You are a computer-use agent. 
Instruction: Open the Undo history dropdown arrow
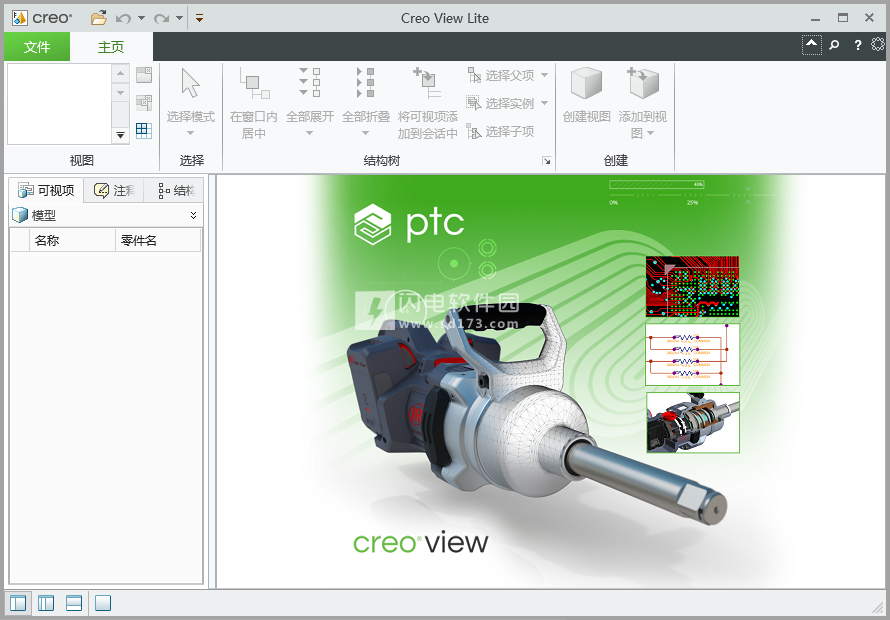click(x=141, y=18)
